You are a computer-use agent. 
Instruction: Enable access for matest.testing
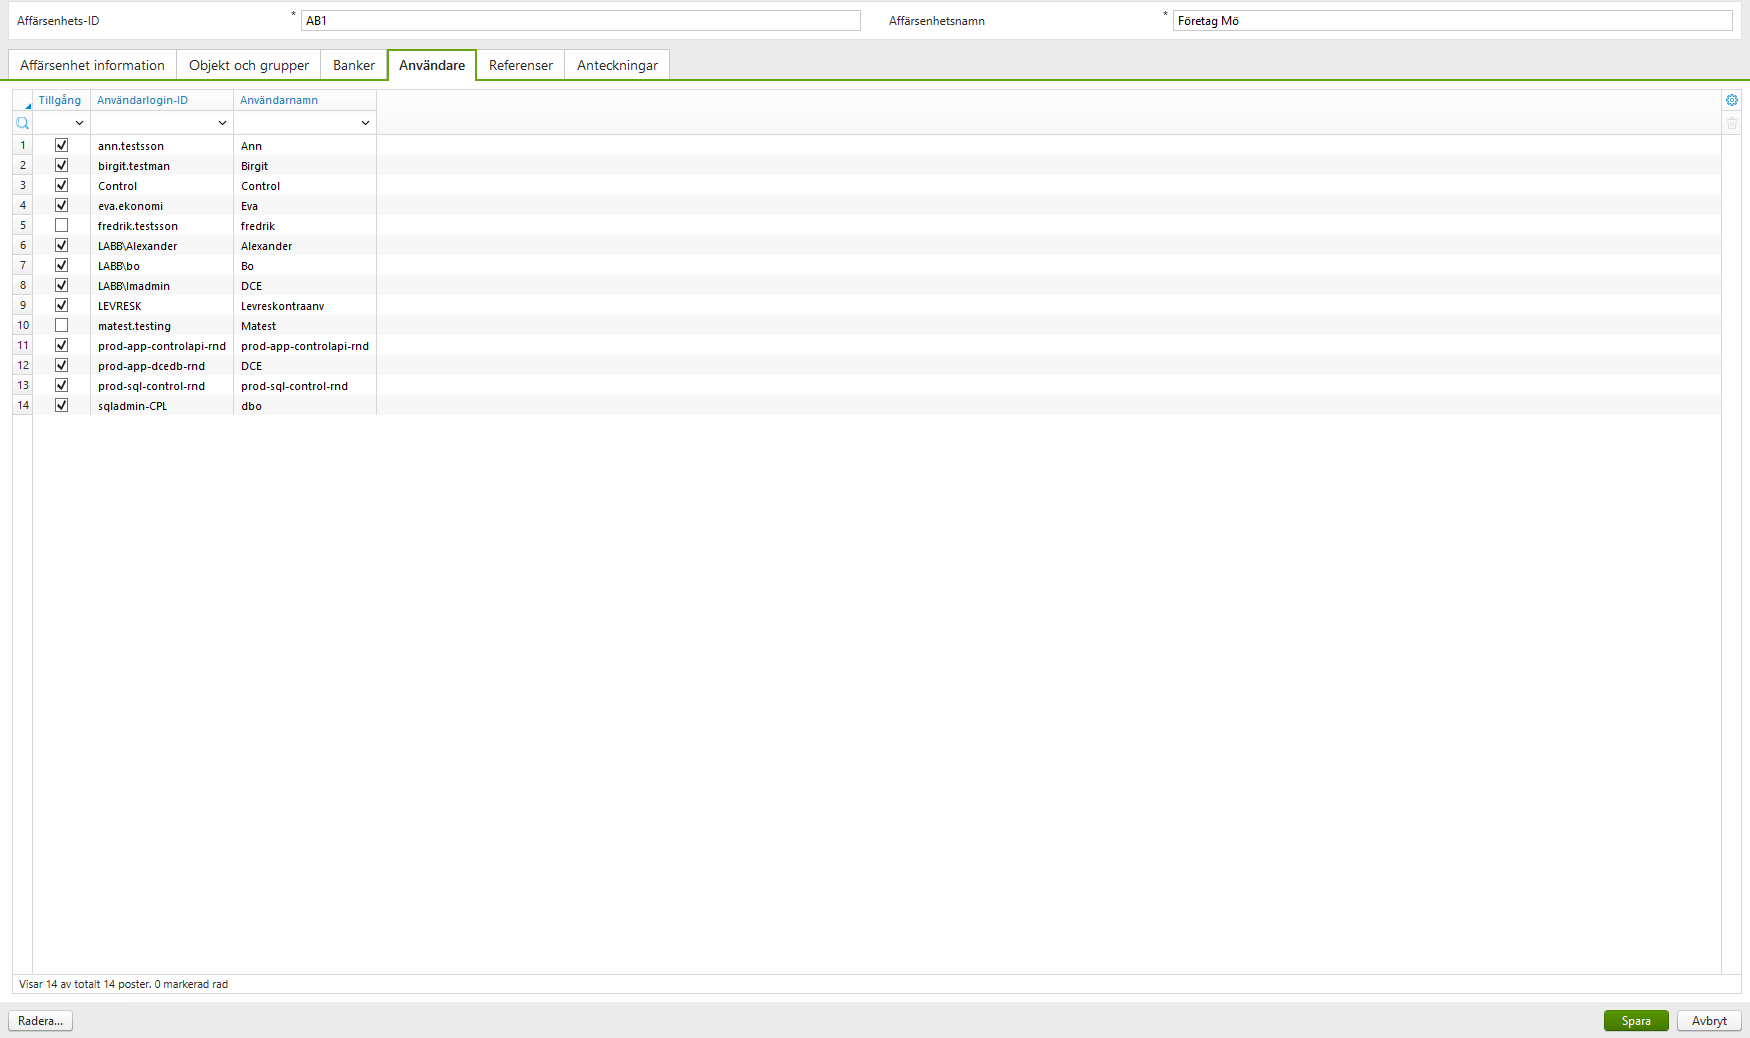pyautogui.click(x=61, y=325)
